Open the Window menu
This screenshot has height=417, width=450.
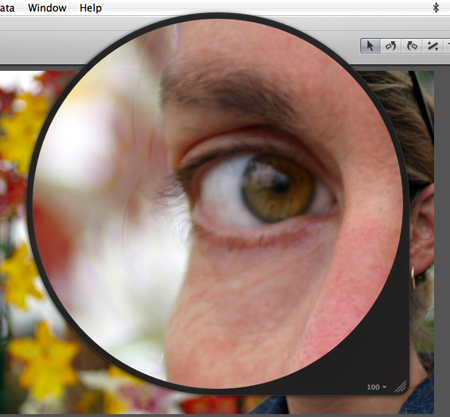47,8
